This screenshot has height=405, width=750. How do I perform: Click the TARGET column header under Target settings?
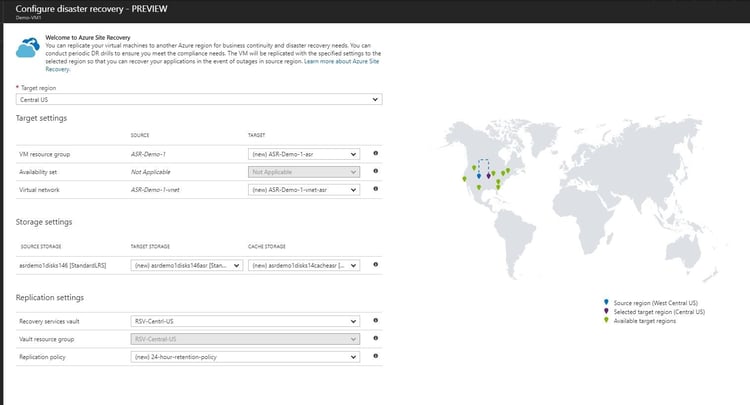[x=256, y=135]
